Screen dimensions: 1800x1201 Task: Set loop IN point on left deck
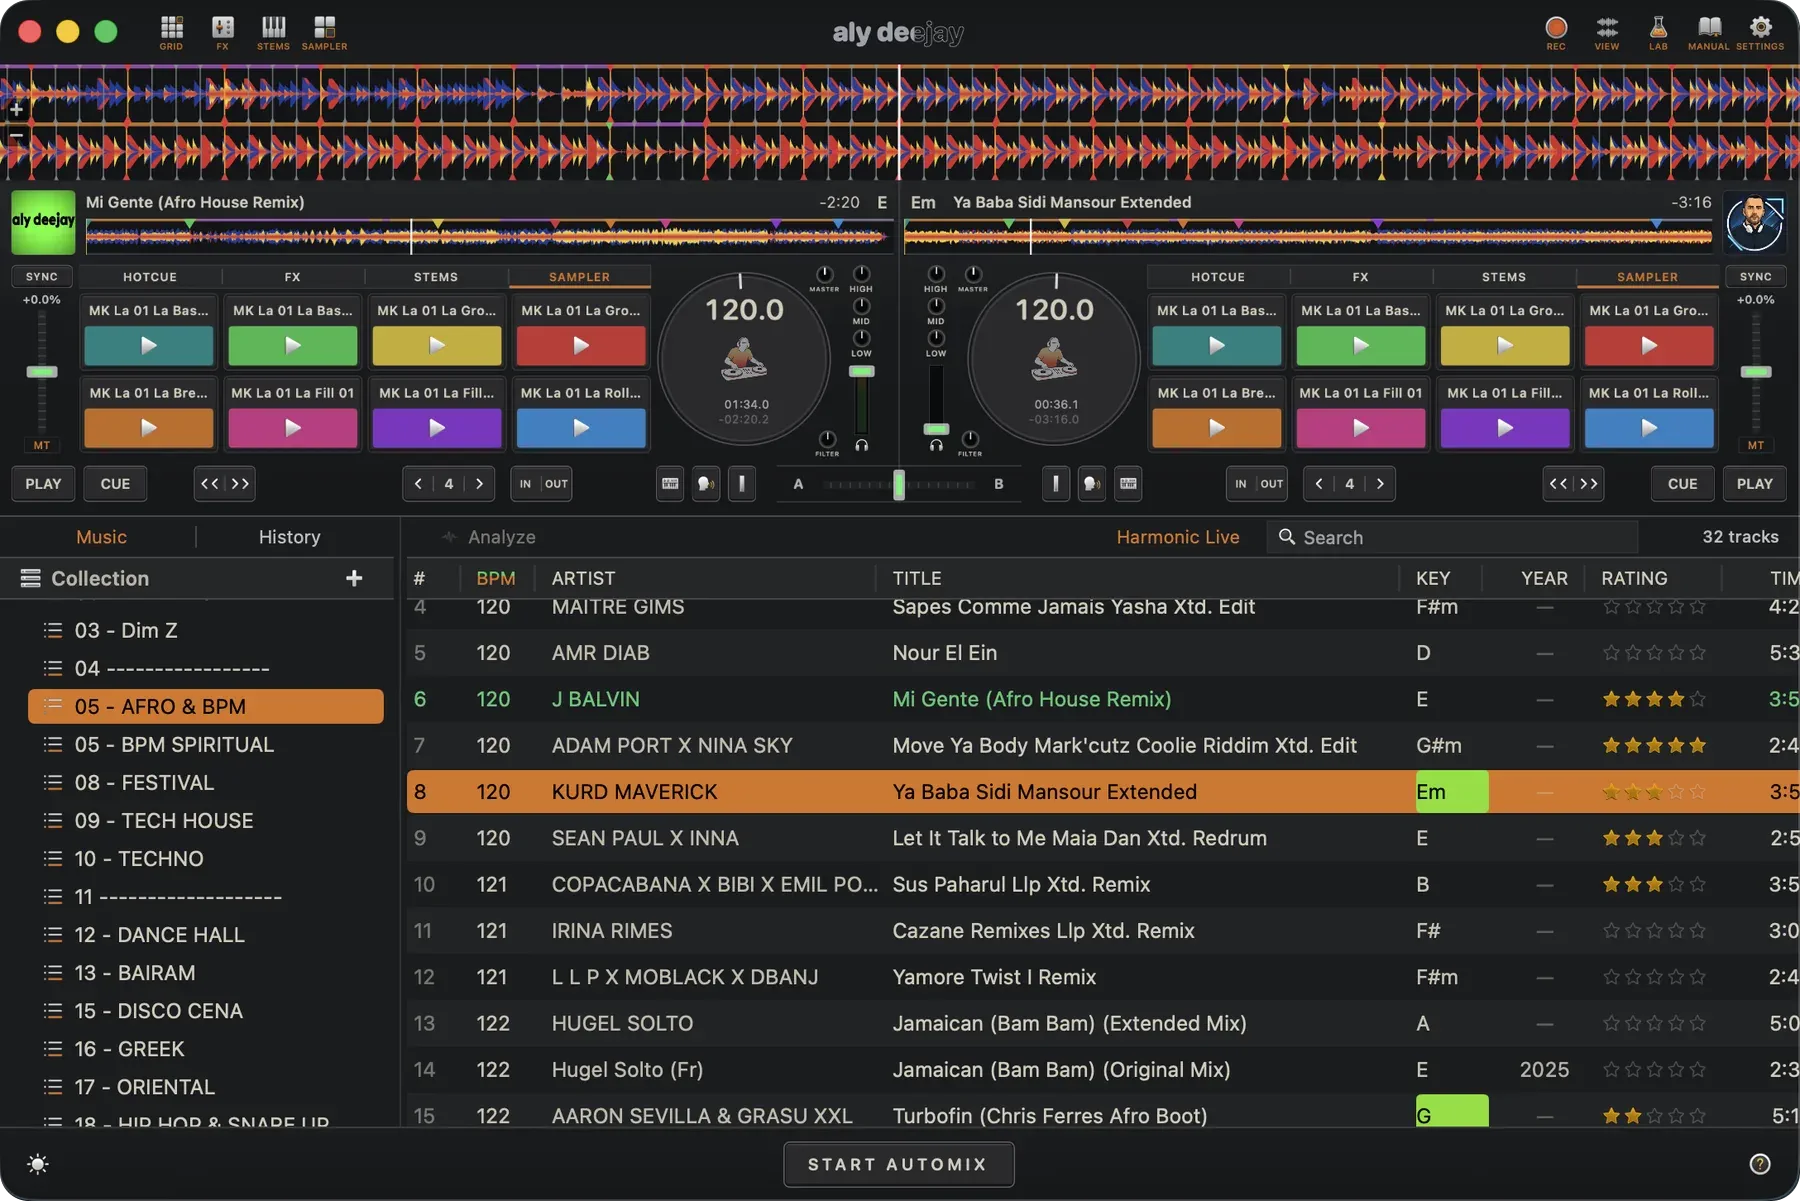click(x=526, y=484)
